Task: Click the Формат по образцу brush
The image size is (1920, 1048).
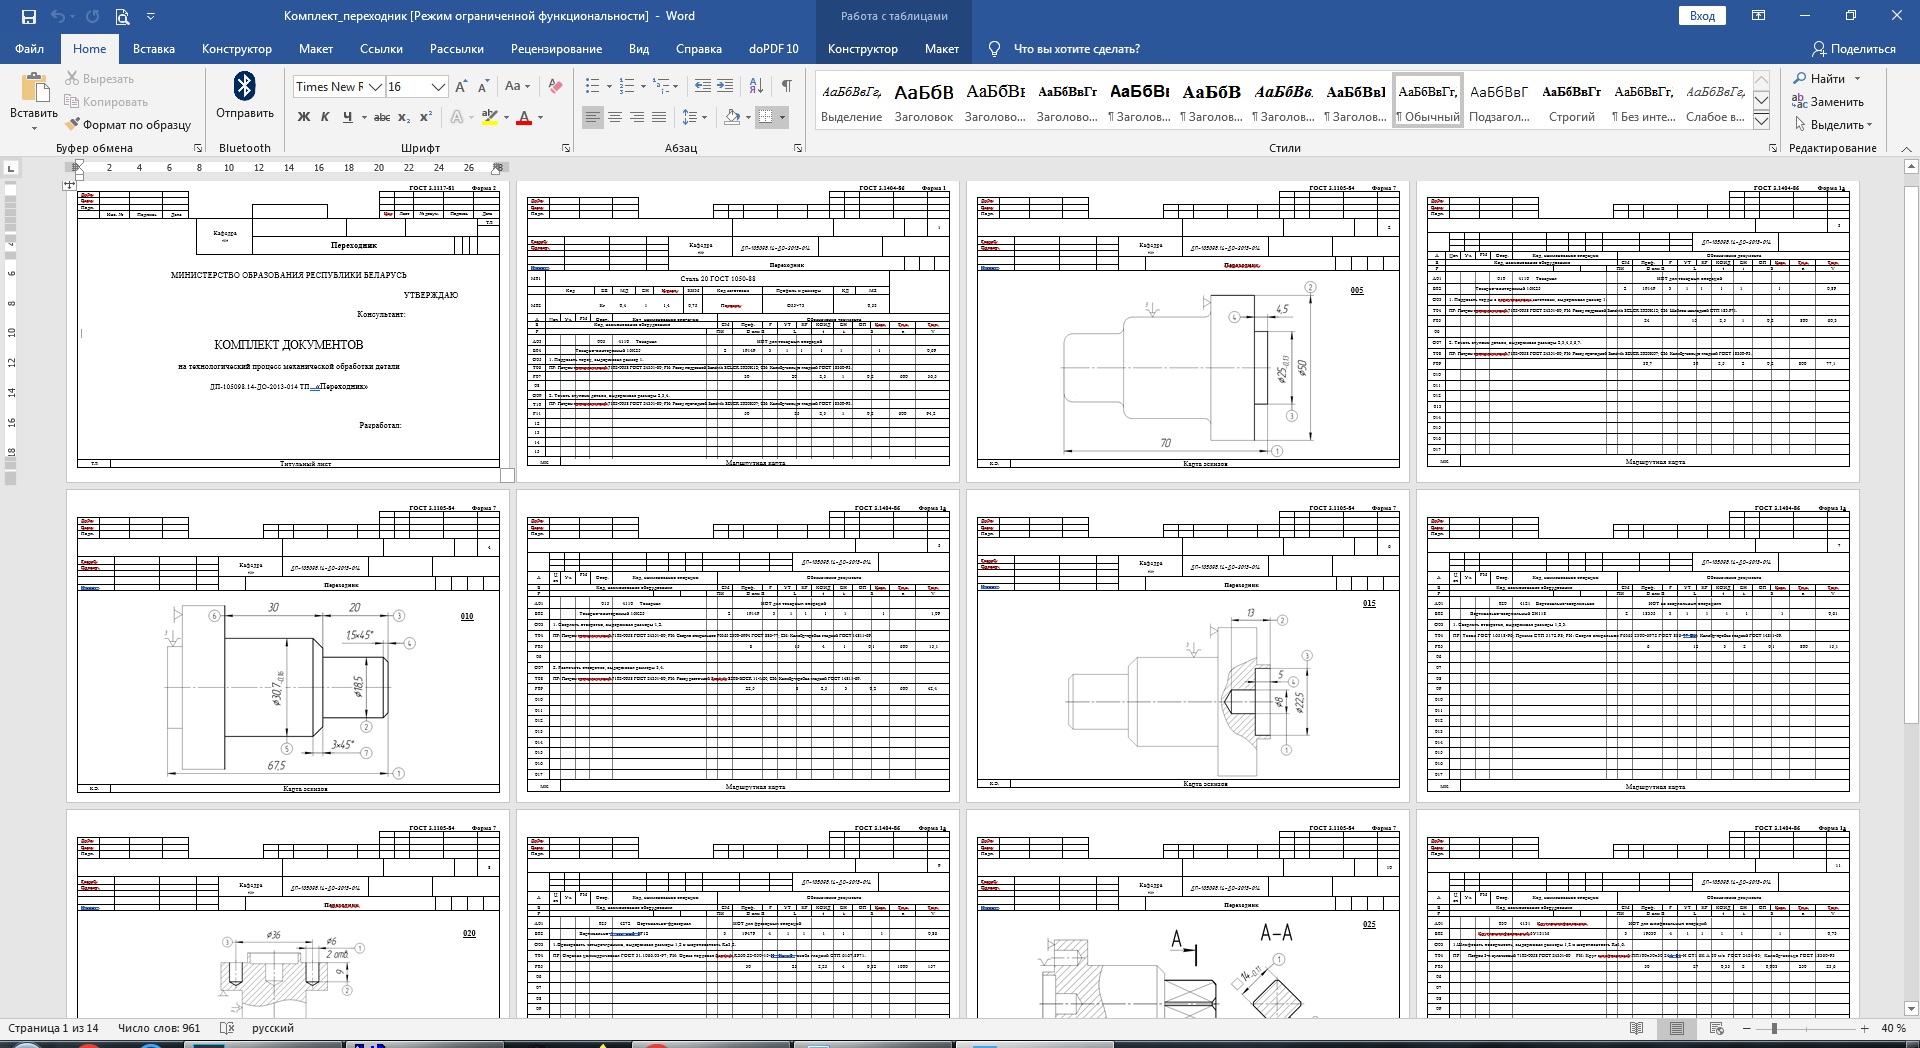Action: (128, 125)
